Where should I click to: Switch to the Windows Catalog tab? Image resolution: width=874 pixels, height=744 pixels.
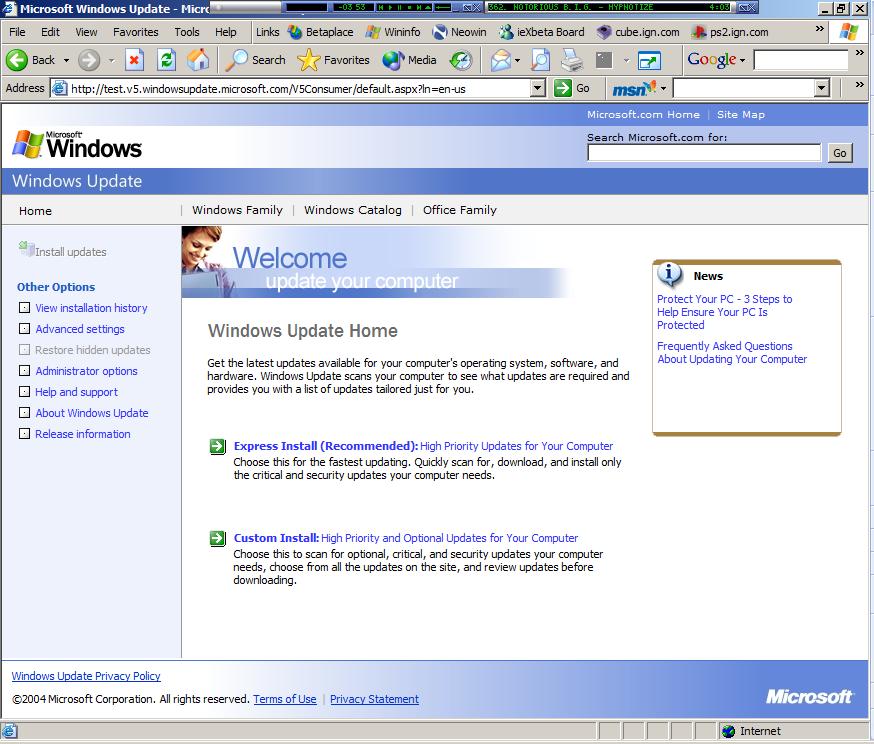[x=352, y=211]
